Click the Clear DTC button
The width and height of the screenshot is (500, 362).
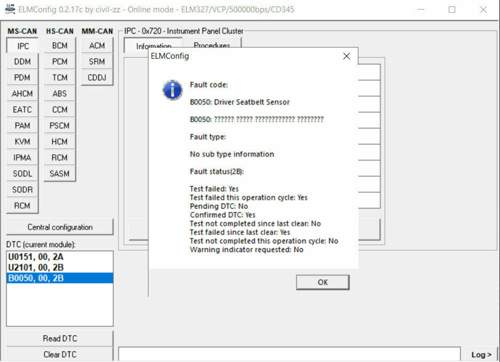point(60,354)
